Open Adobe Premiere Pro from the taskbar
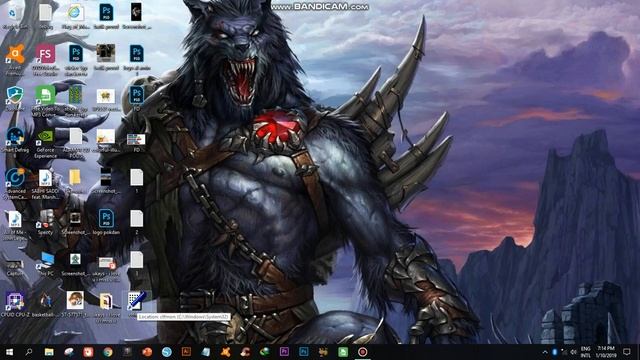Screen dimensions: 640x360 284,352
